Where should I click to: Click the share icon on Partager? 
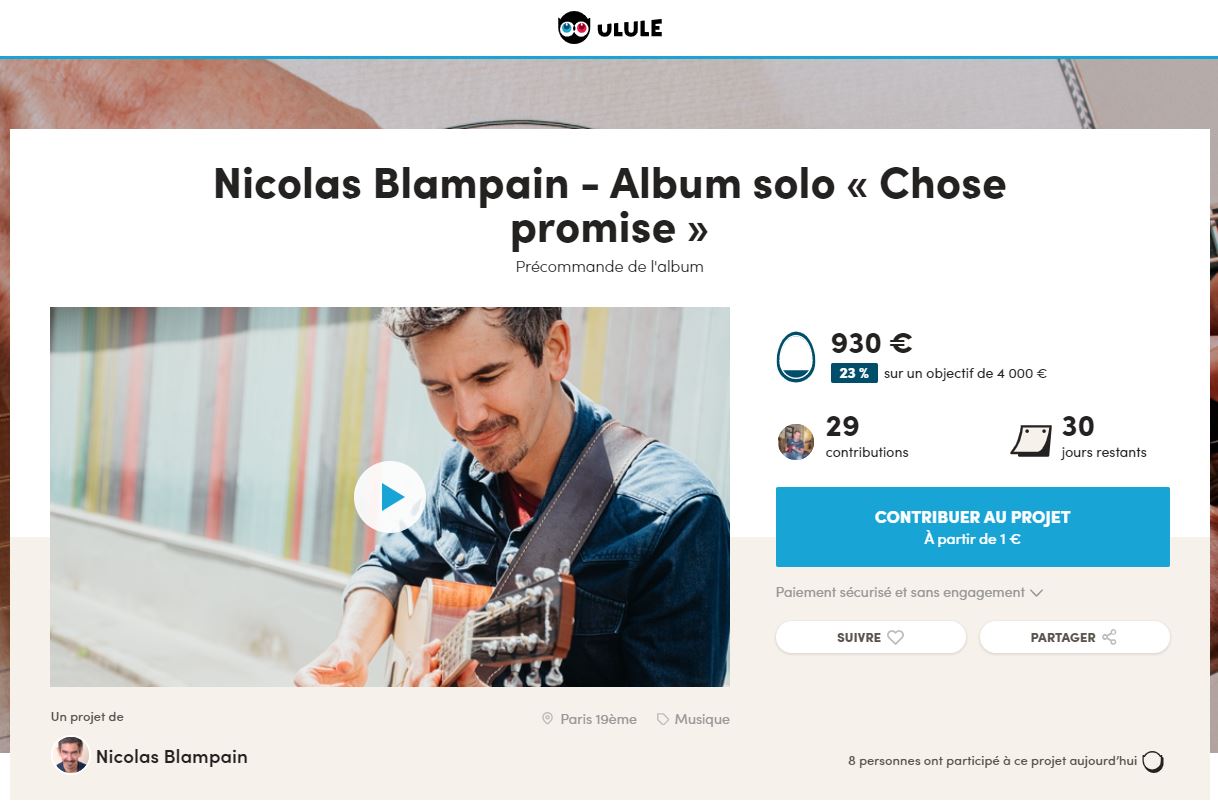(x=1109, y=637)
